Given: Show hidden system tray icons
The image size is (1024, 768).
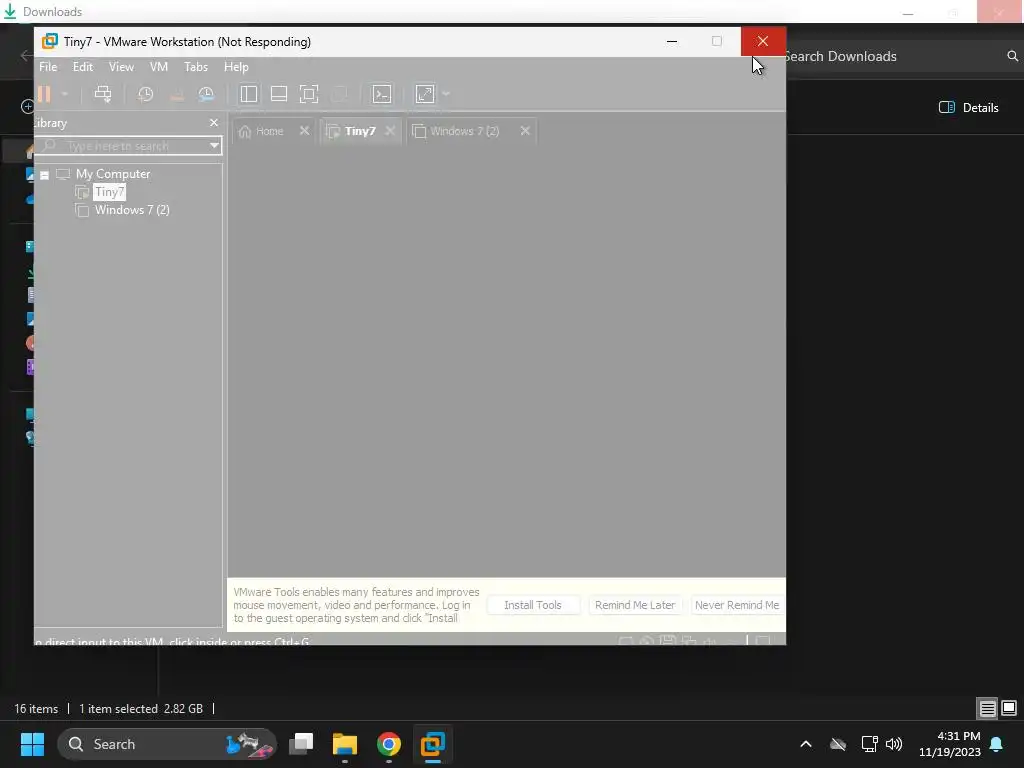Looking at the screenshot, I should pos(806,744).
